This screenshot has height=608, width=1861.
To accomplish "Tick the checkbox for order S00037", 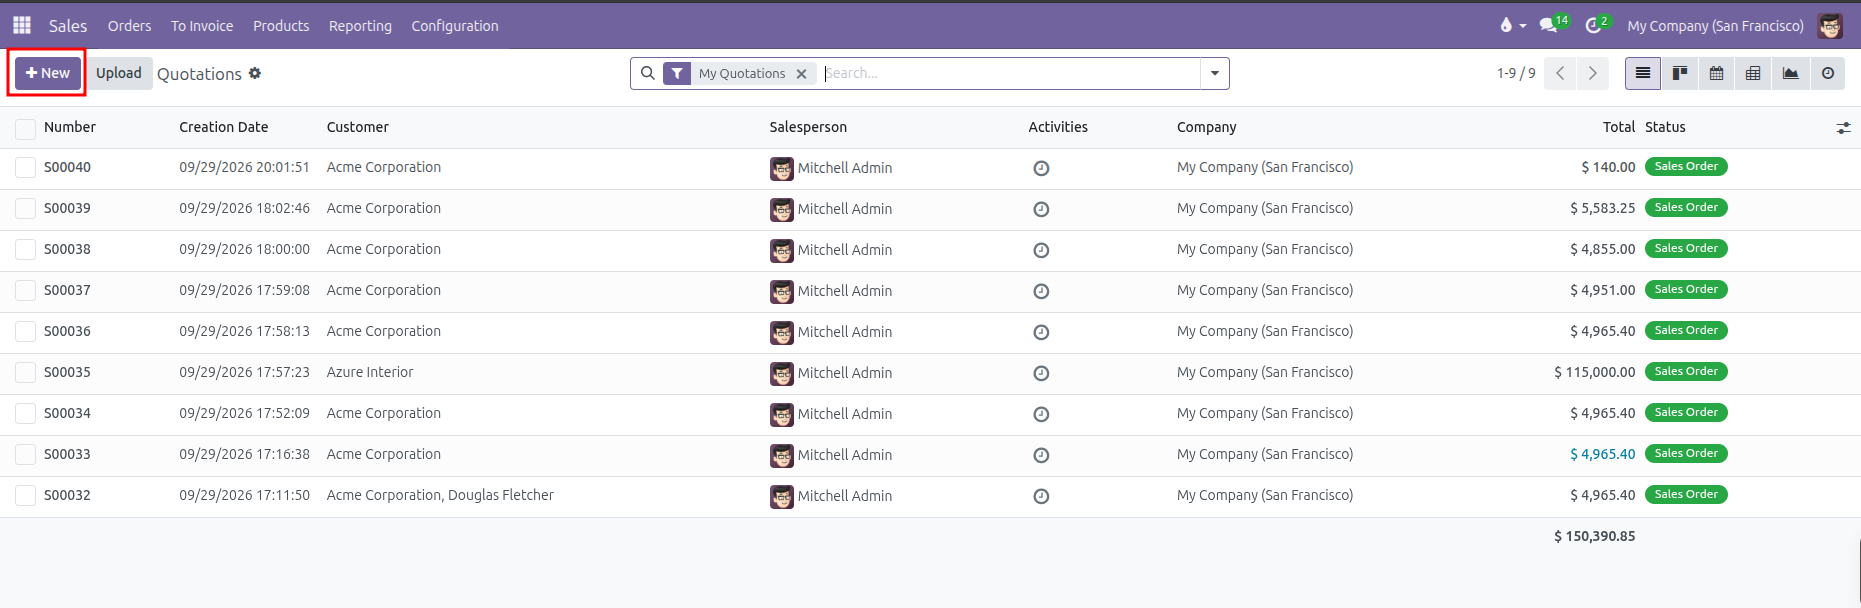I will click(x=25, y=291).
